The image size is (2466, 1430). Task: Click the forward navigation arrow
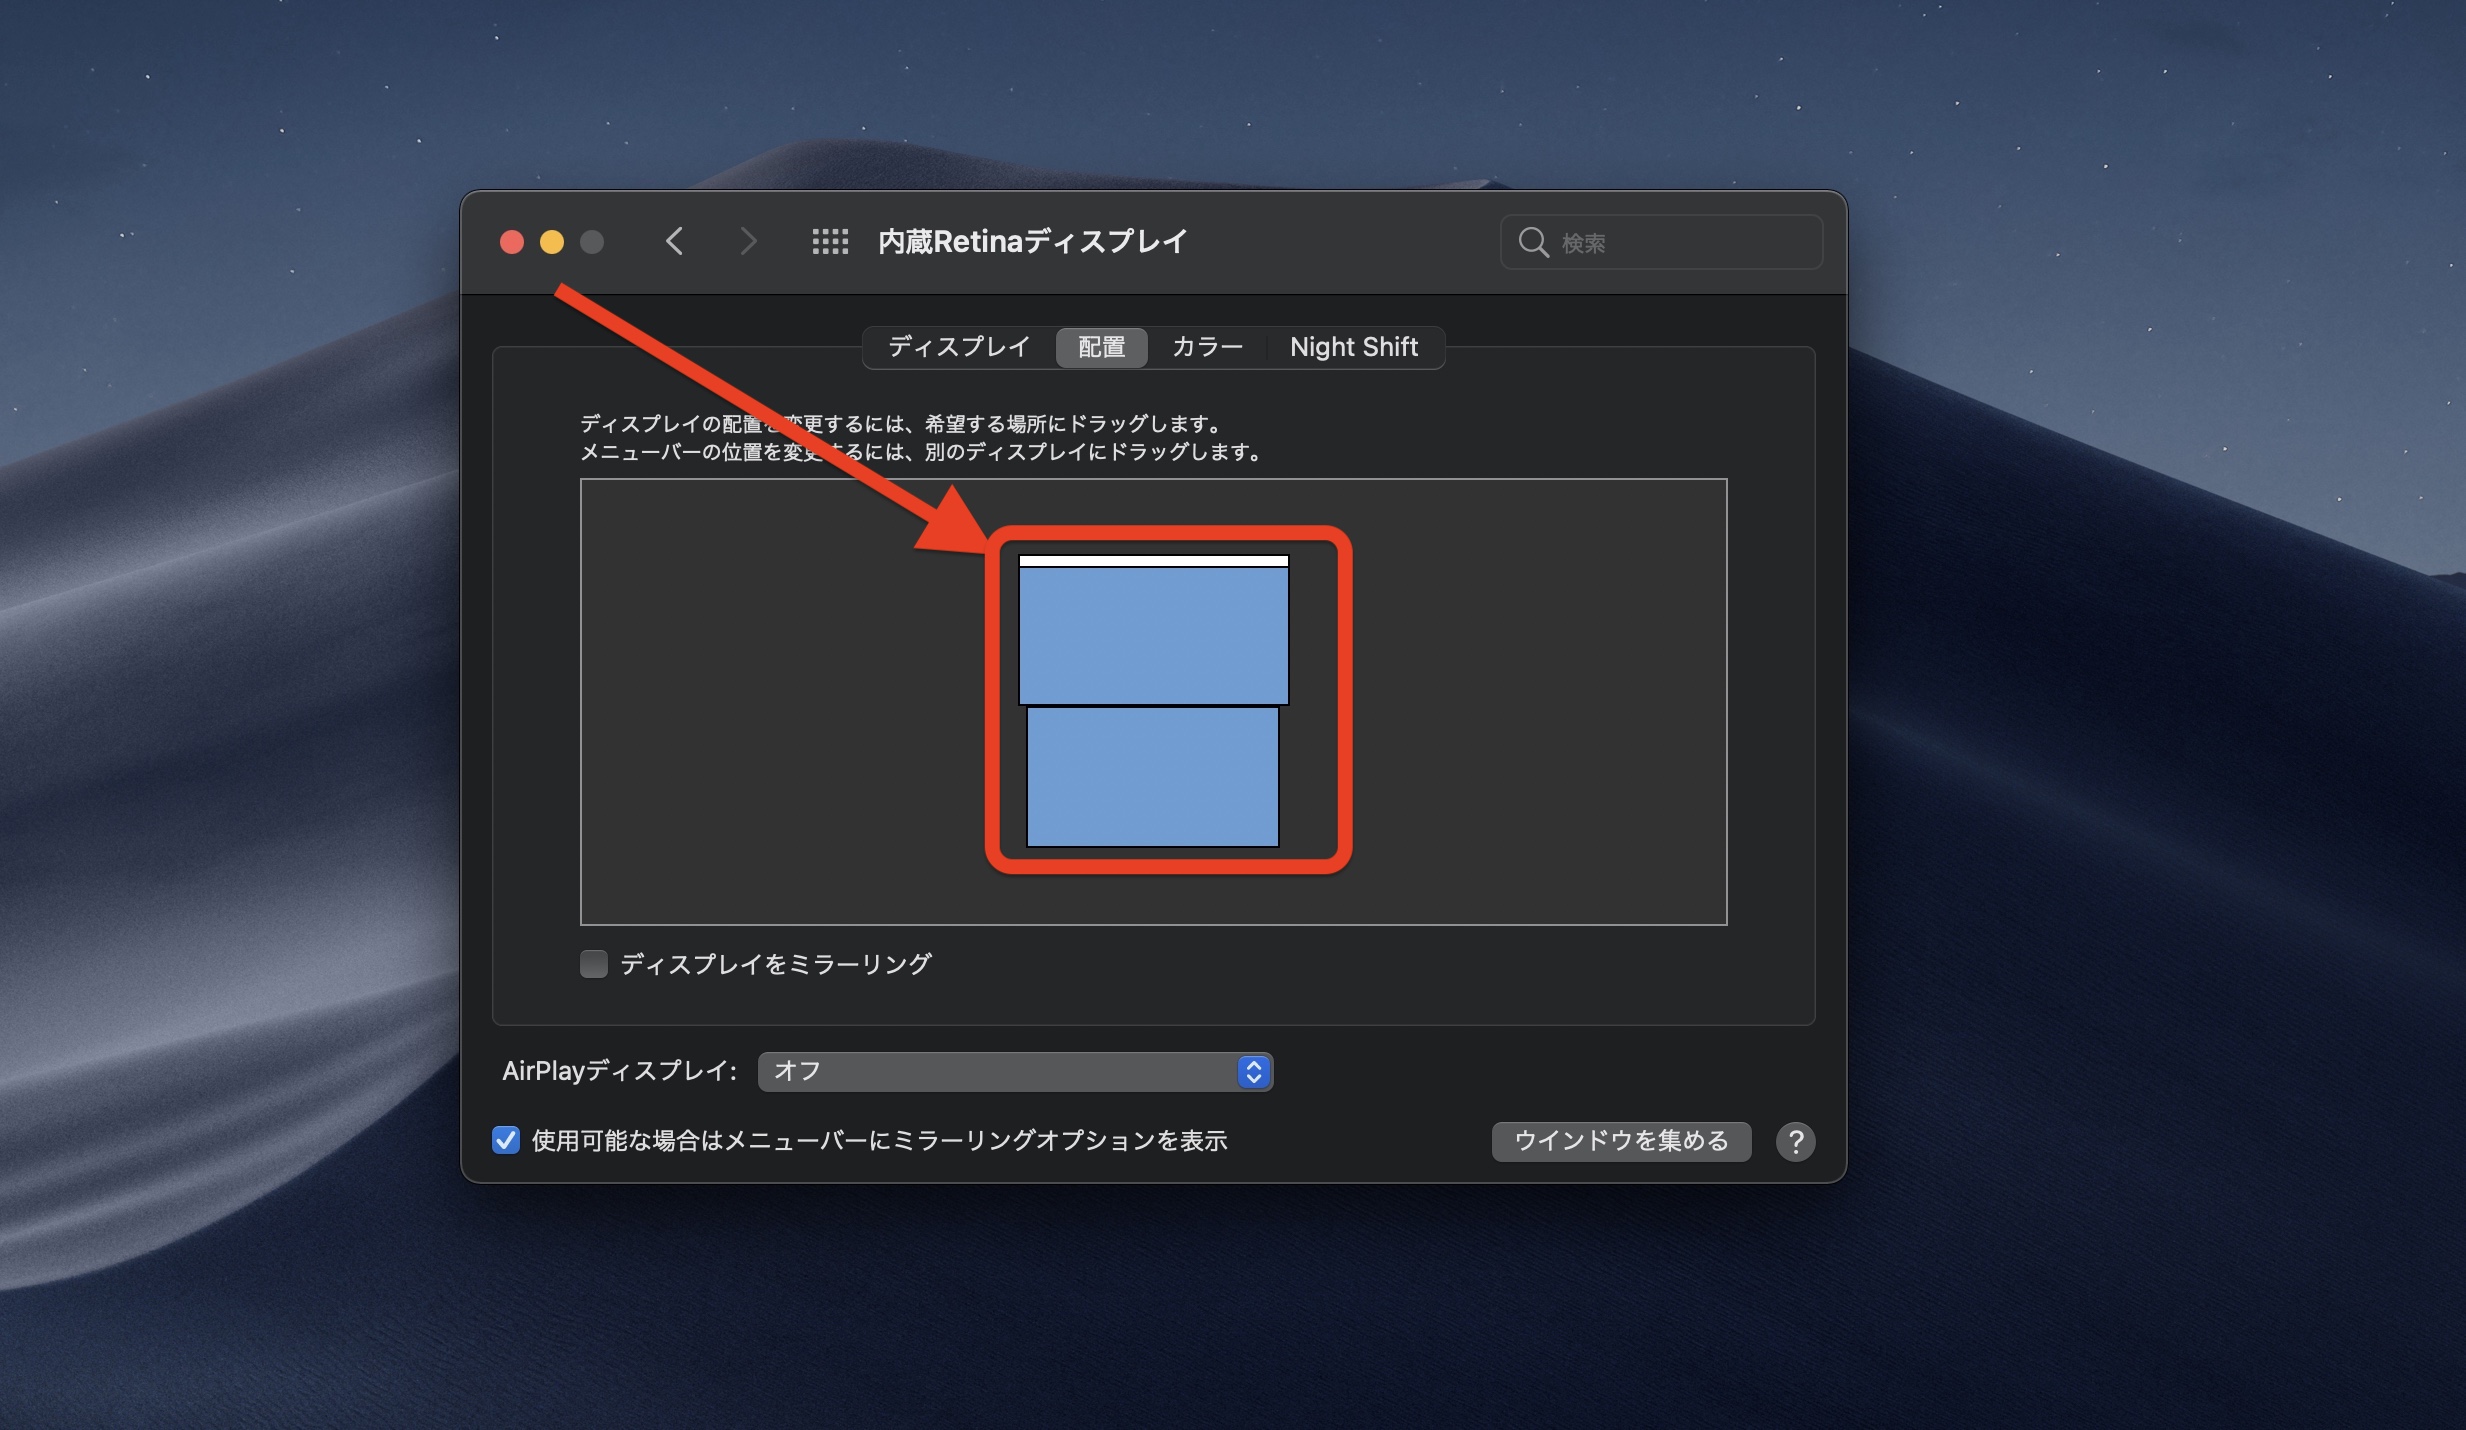point(747,241)
